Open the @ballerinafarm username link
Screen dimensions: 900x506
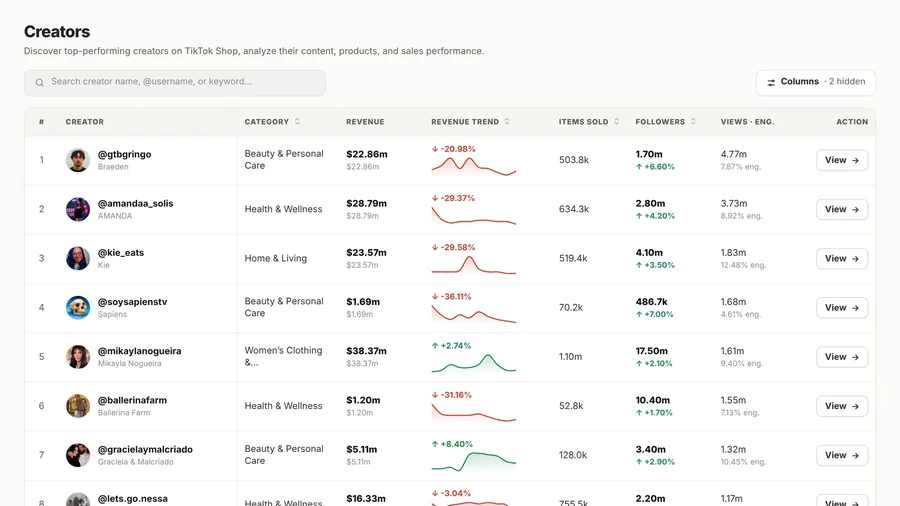click(132, 400)
